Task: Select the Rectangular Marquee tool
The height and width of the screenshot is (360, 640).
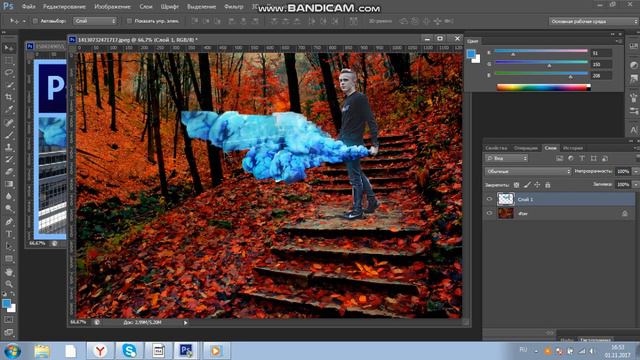Action: point(9,60)
